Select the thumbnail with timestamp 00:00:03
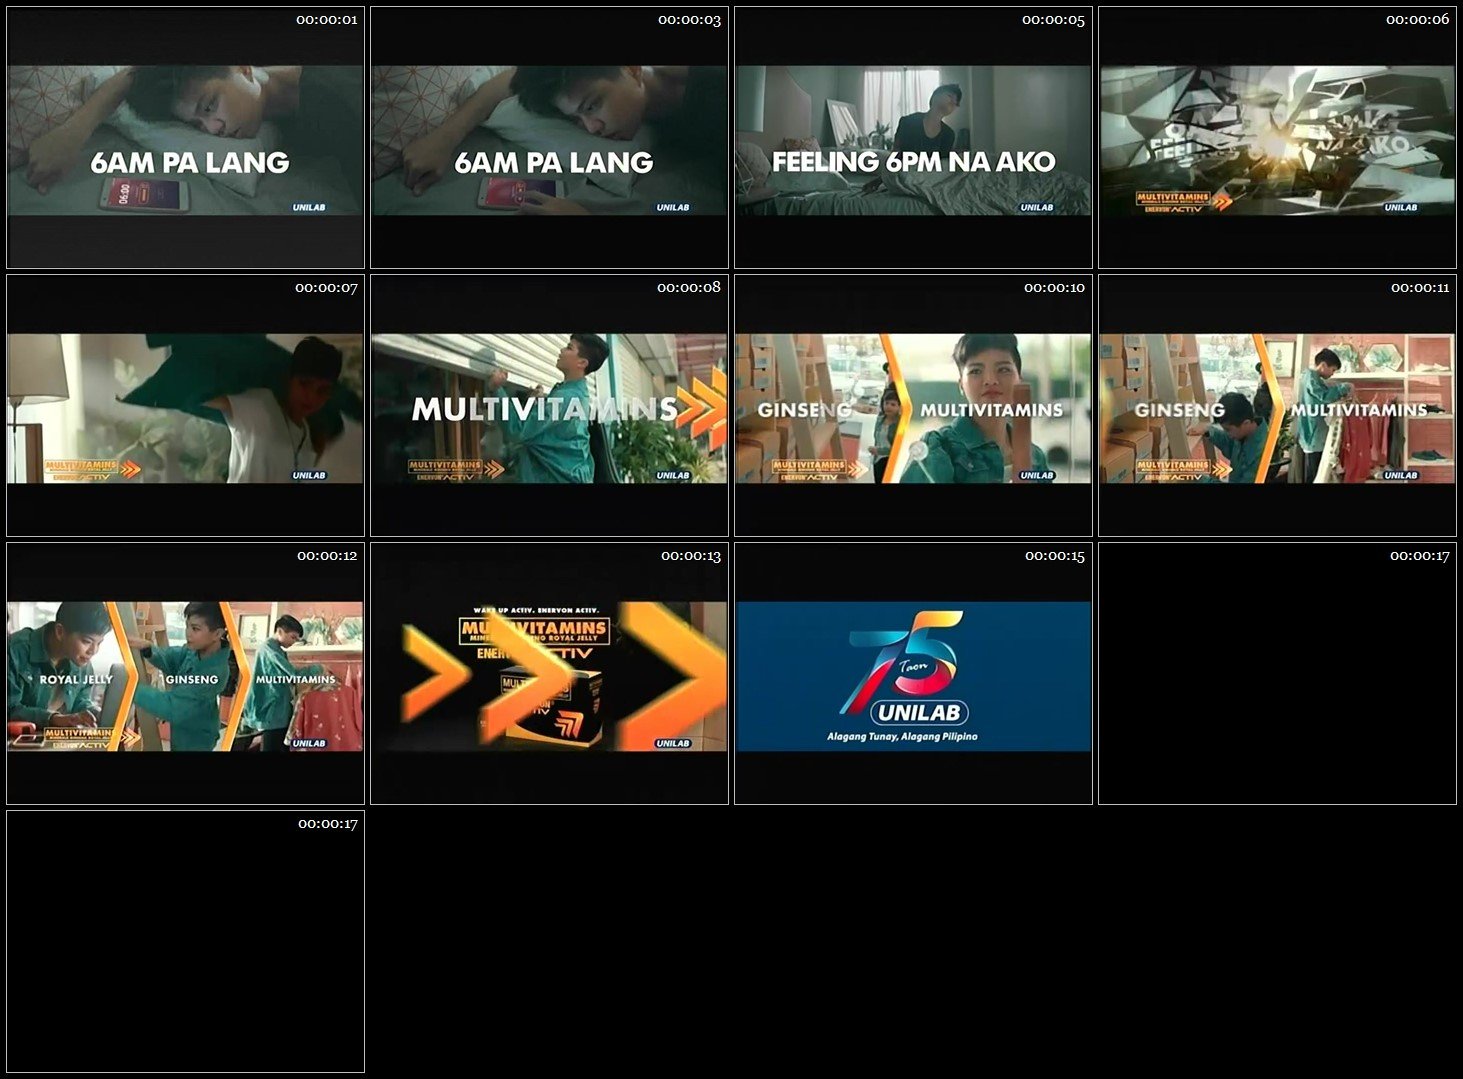This screenshot has width=1463, height=1079. click(x=549, y=138)
